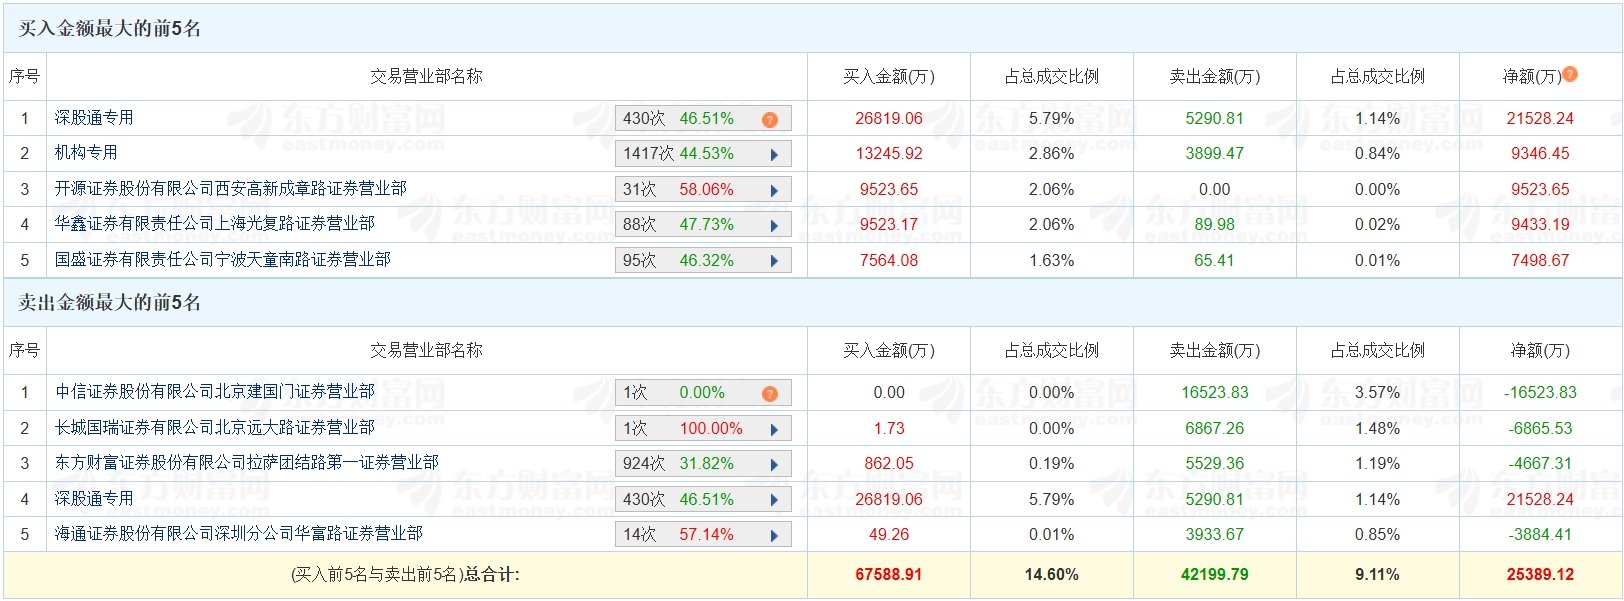The width and height of the screenshot is (1624, 601).
Task: Click blue arrow in 东方财富证券 拉萨团结路 row
Action: pos(774,464)
